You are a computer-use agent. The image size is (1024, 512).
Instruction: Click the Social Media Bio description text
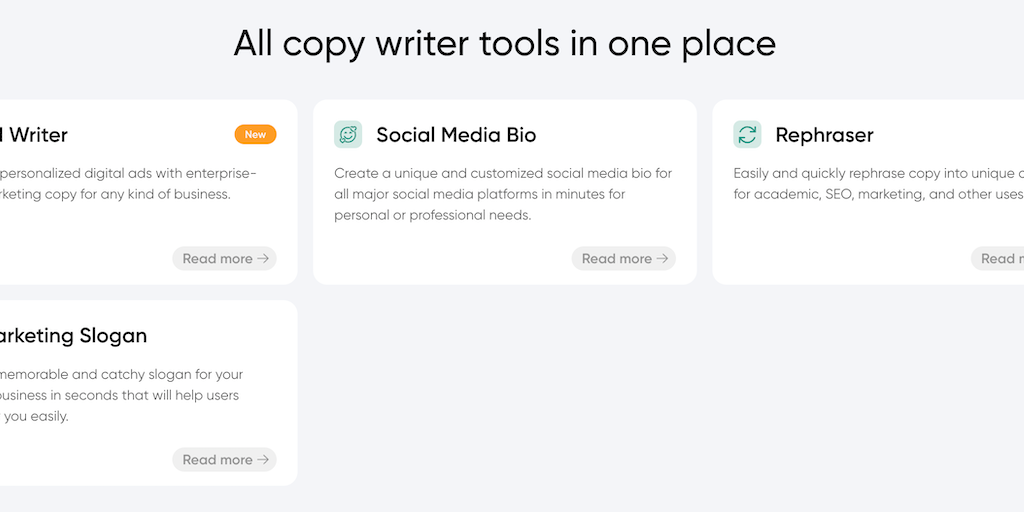(503, 194)
